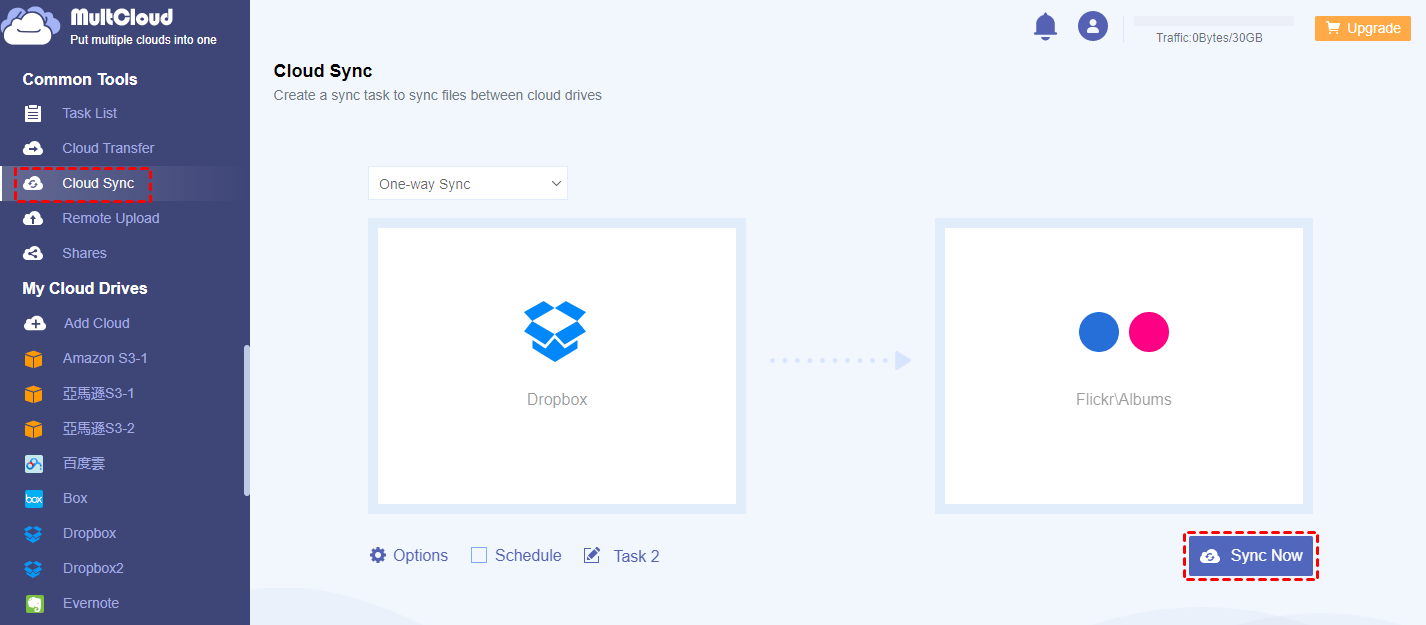Click the Flickr\Albums destination label
This screenshot has width=1426, height=625.
(1123, 399)
